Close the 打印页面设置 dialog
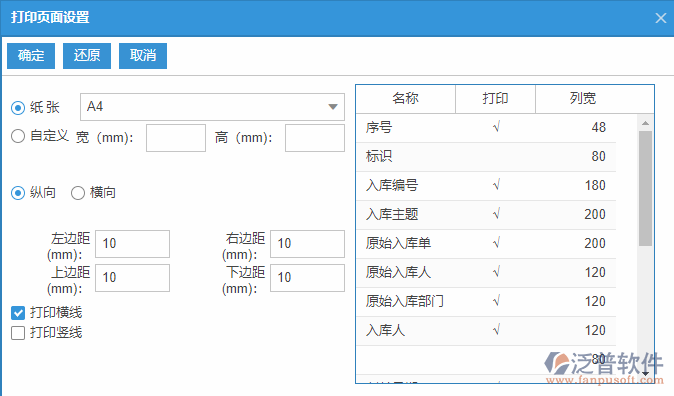Image resolution: width=674 pixels, height=396 pixels. (x=661, y=18)
